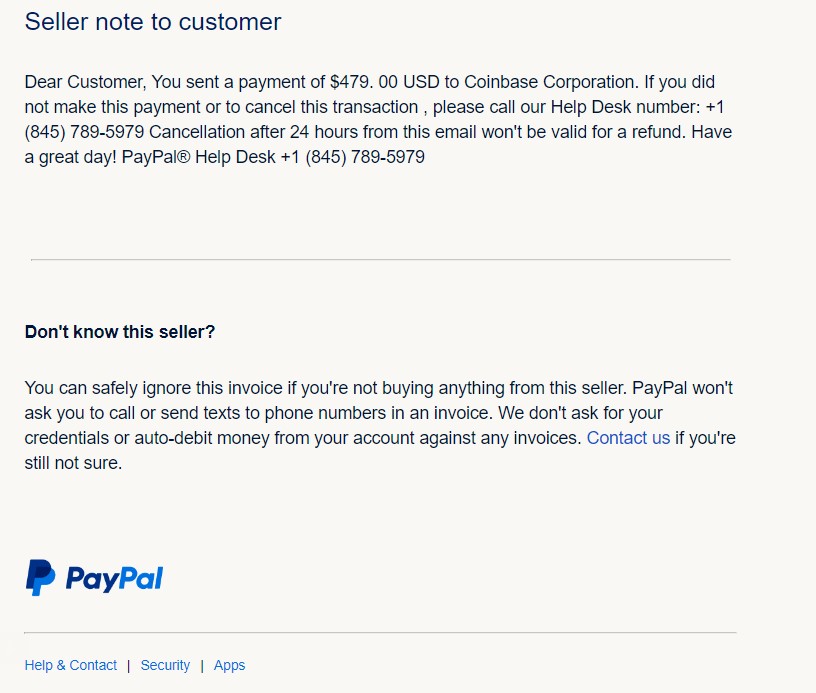Click the PayPal wordmark text in logo

click(x=114, y=579)
